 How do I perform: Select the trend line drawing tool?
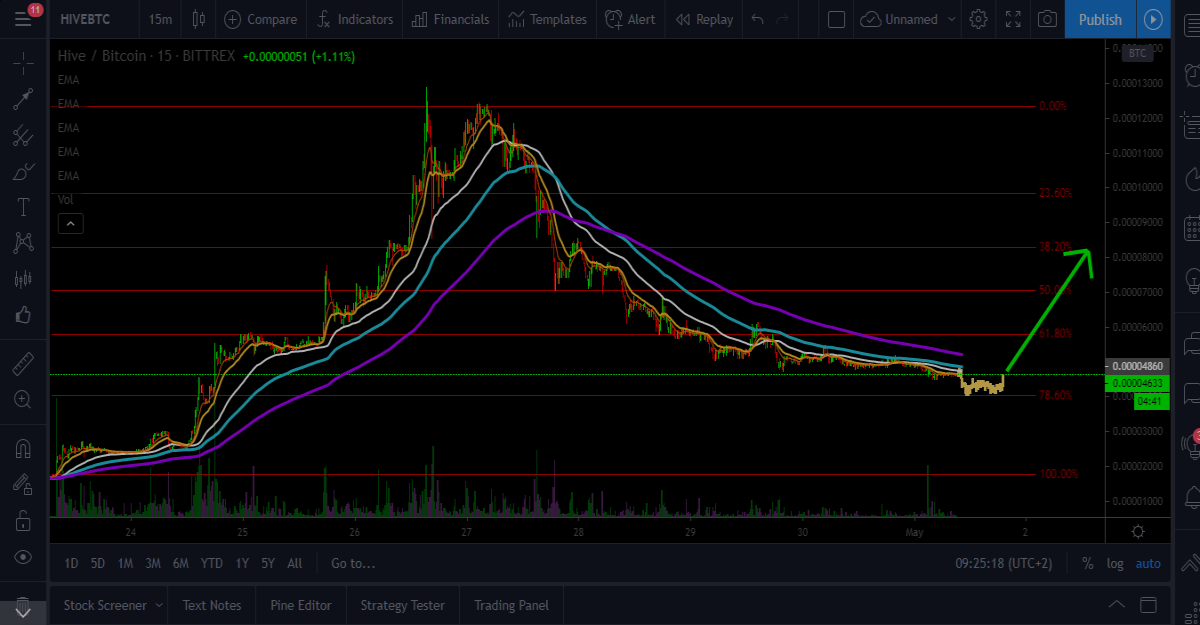[24, 99]
